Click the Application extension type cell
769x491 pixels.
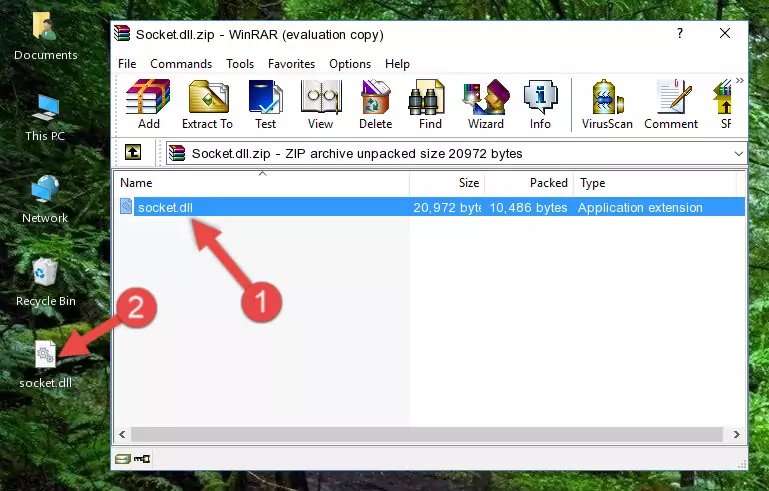[x=640, y=207]
